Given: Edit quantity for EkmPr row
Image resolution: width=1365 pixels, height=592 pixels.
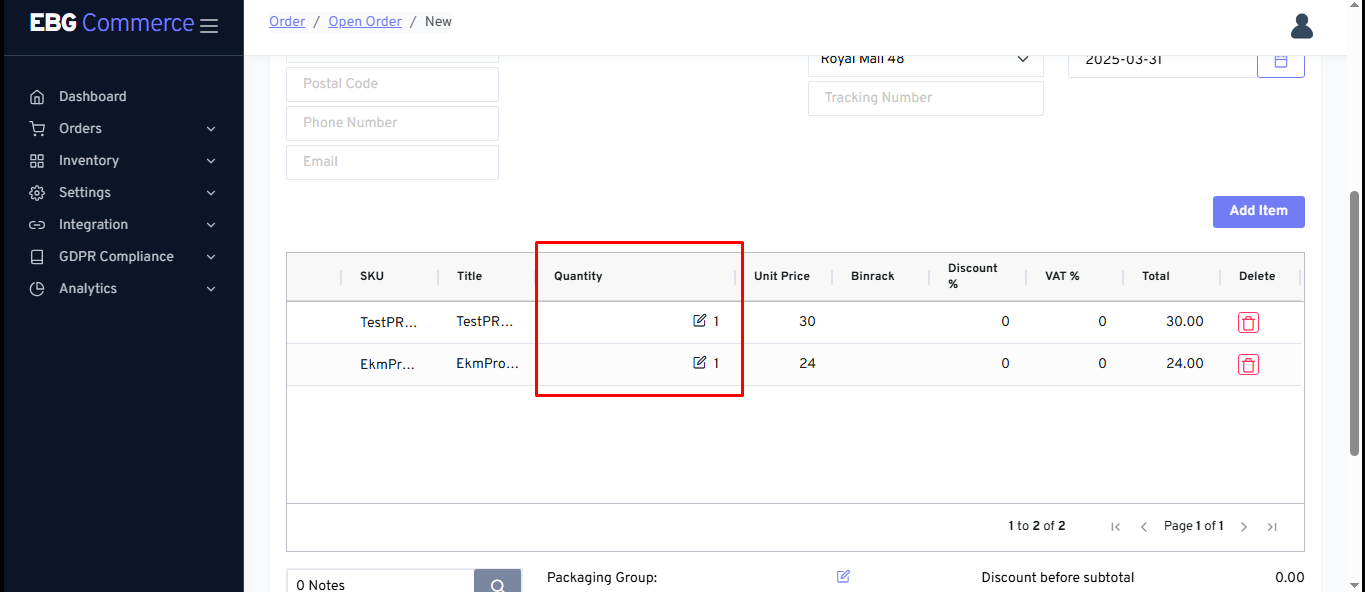Looking at the screenshot, I should click(699, 363).
